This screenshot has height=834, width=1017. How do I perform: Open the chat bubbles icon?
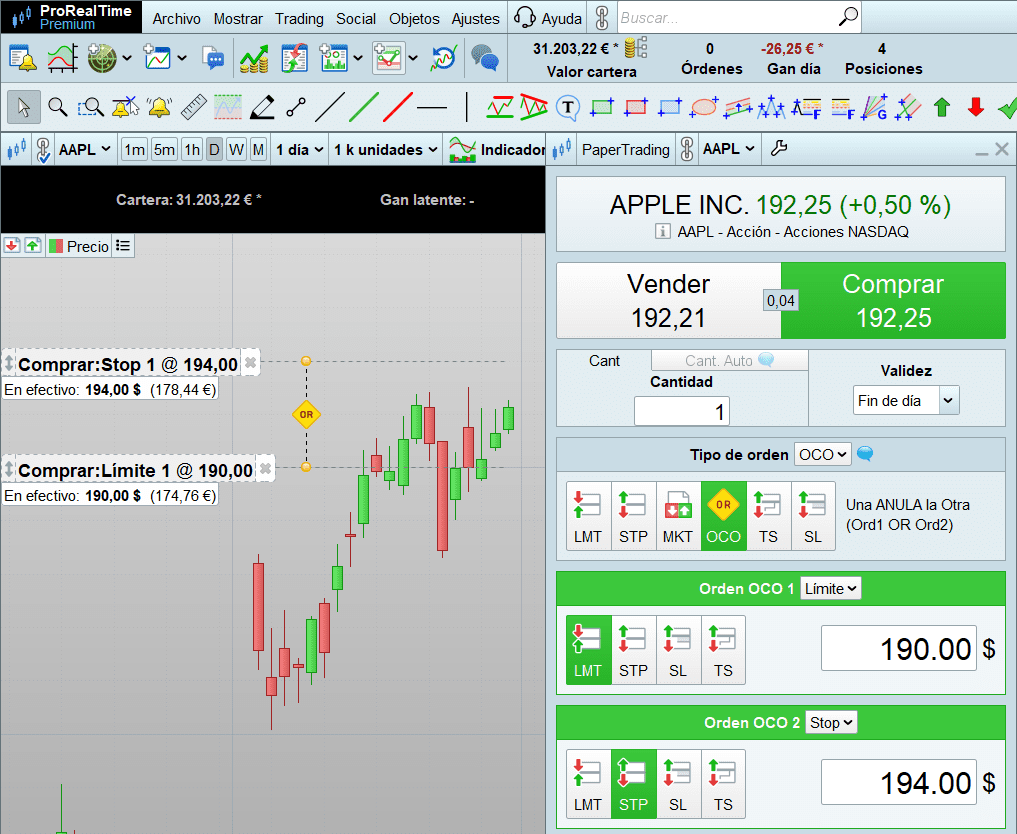pyautogui.click(x=485, y=58)
